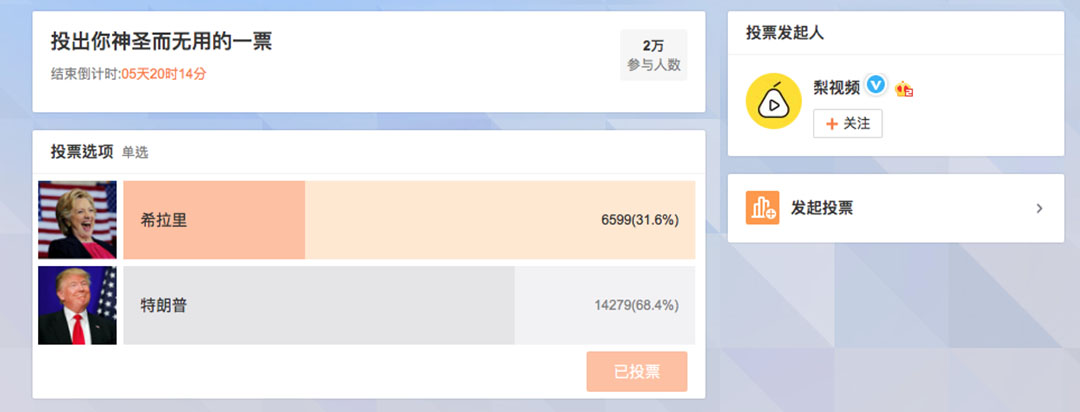Click the 已投票 button
1080x412 pixels.
click(637, 372)
